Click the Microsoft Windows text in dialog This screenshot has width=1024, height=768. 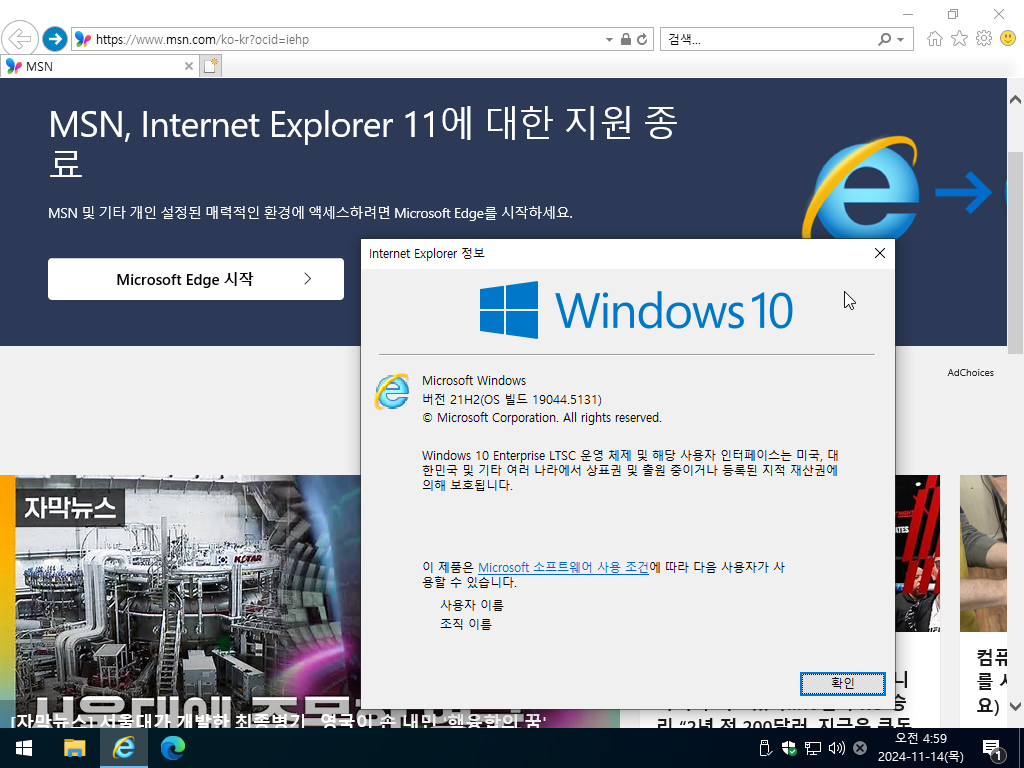(474, 380)
